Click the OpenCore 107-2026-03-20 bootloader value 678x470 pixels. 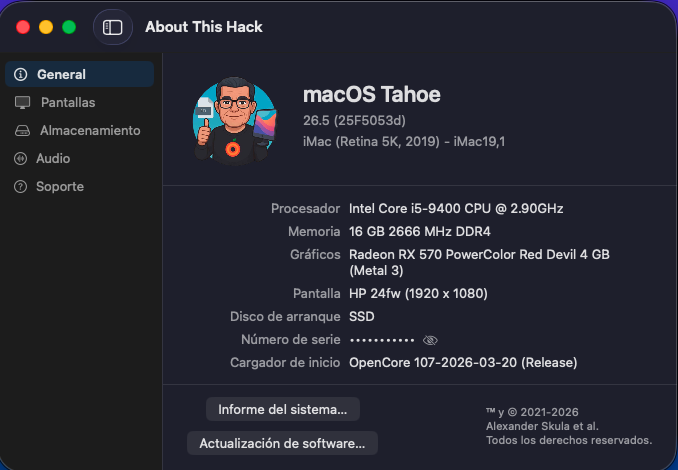click(x=463, y=362)
